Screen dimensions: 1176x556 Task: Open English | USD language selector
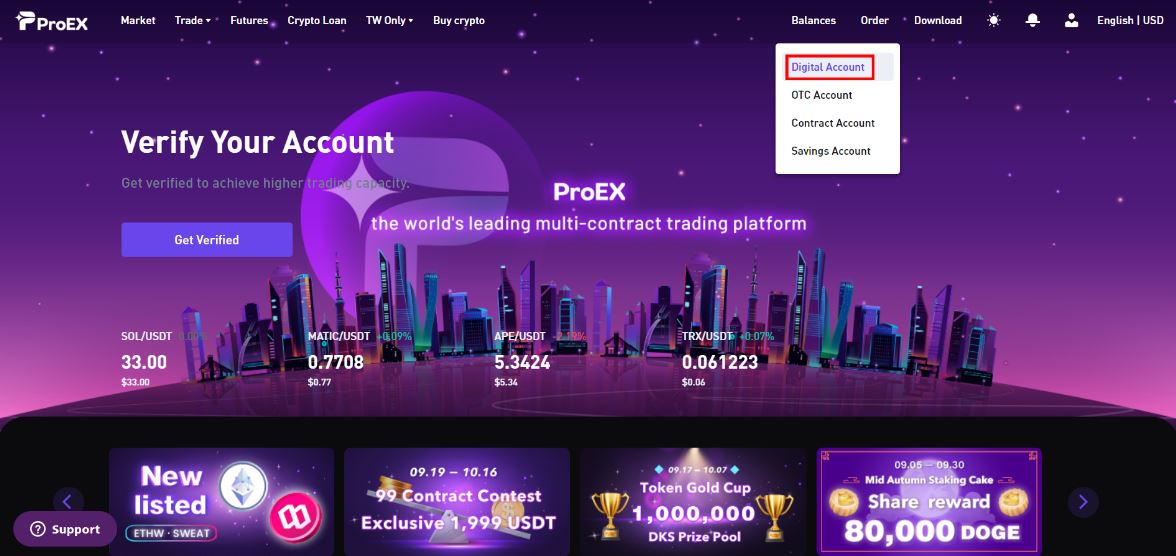click(1130, 20)
